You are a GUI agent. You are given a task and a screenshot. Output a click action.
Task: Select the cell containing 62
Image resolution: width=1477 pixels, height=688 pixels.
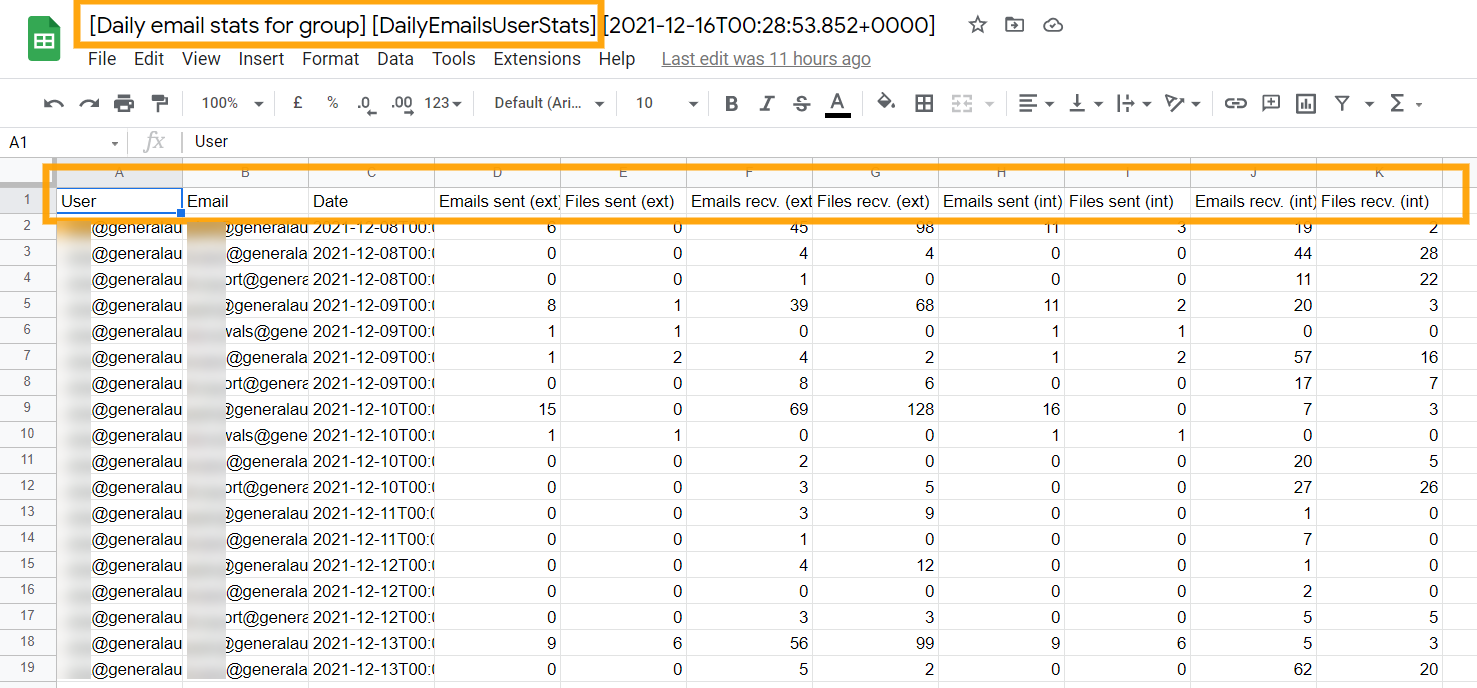point(1254,669)
